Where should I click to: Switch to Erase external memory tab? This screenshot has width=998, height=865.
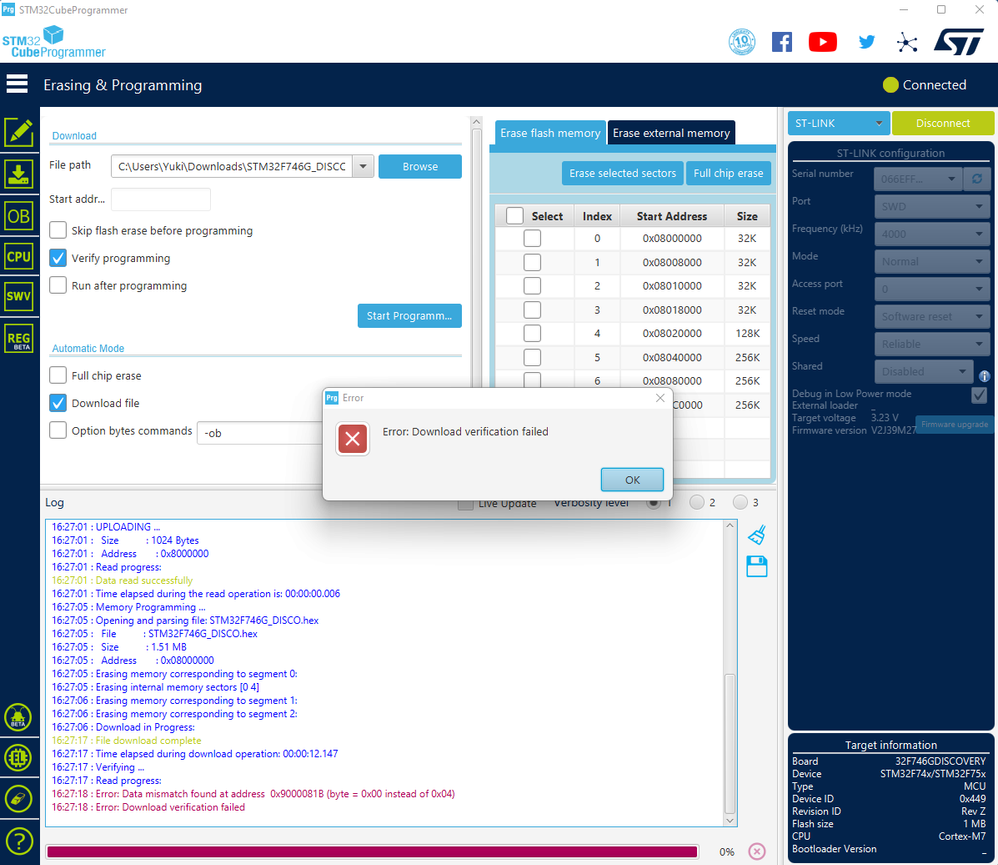pyautogui.click(x=671, y=133)
